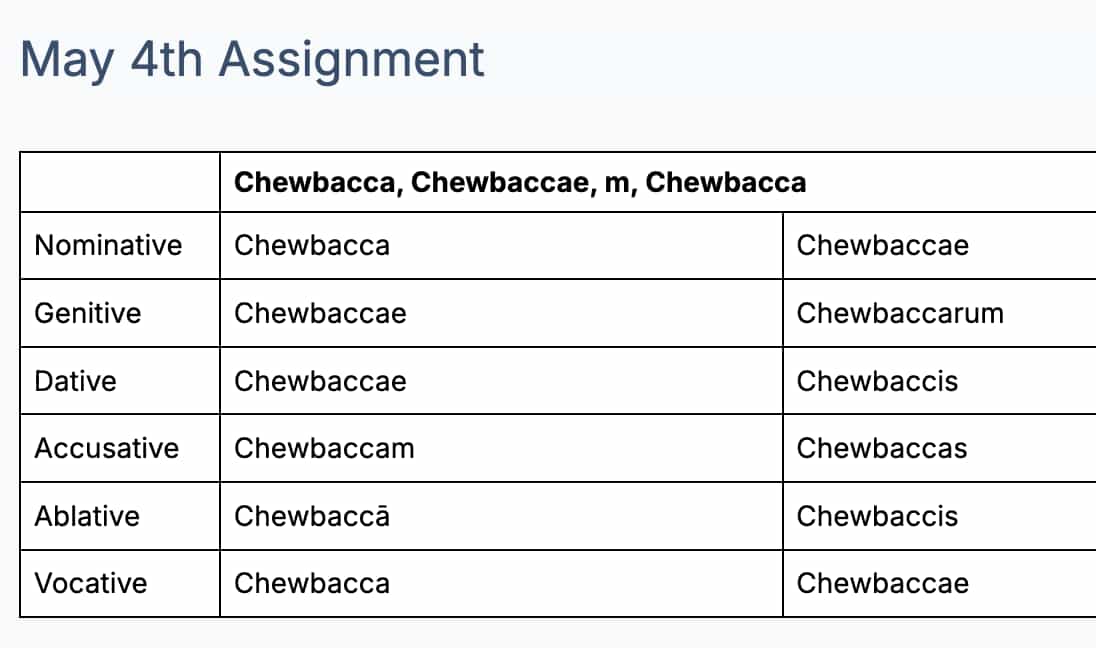Screen dimensions: 1096x648
Task: Click the Genitive row label
Action: tap(120, 313)
